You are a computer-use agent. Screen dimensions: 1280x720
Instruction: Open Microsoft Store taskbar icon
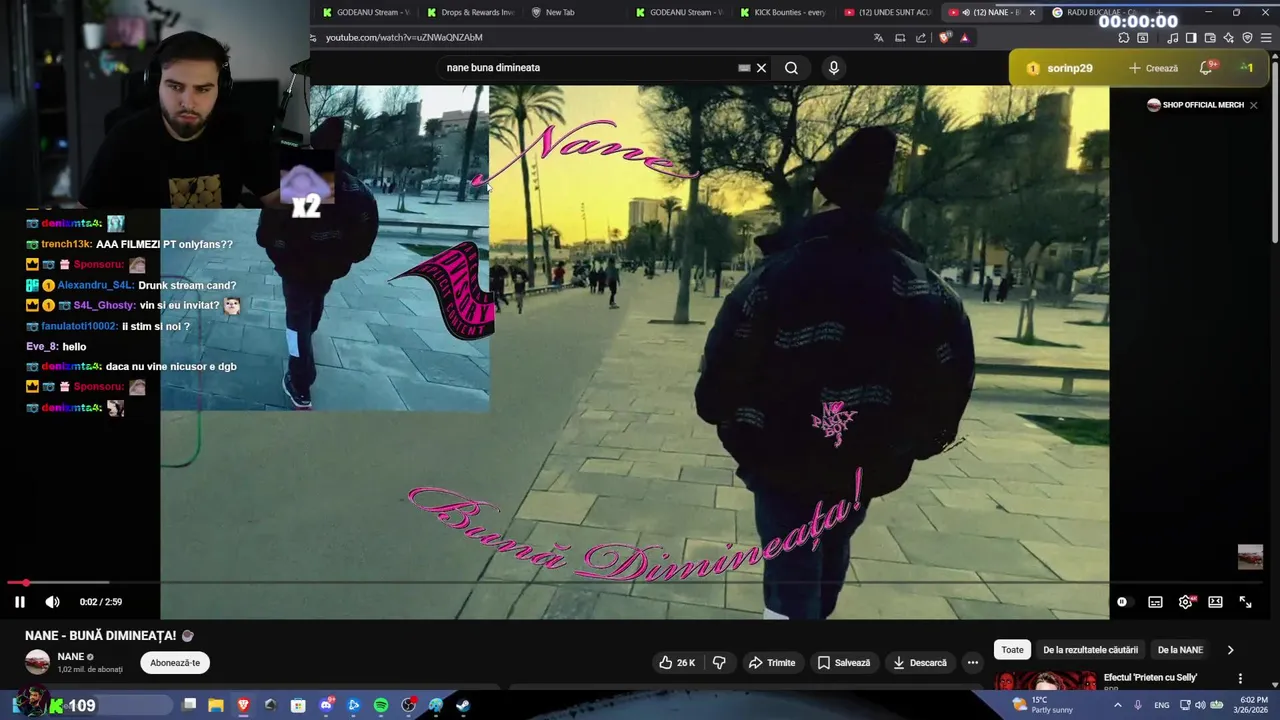(x=298, y=705)
